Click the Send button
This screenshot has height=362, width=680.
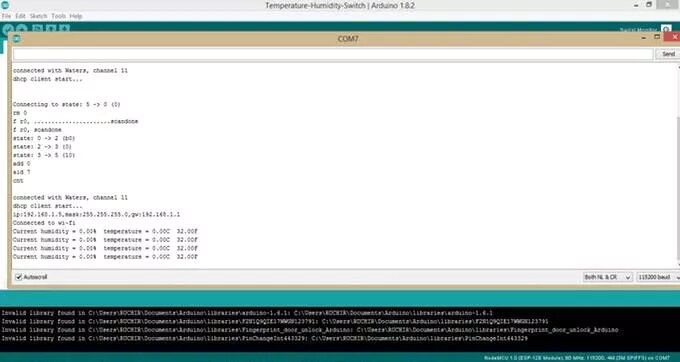(x=668, y=54)
